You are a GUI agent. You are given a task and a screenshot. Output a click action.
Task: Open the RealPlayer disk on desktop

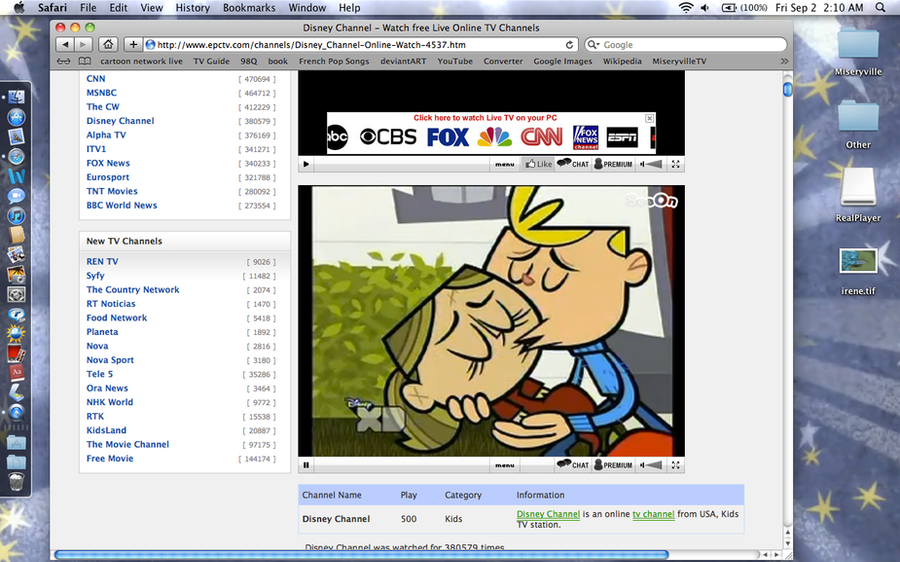[858, 195]
